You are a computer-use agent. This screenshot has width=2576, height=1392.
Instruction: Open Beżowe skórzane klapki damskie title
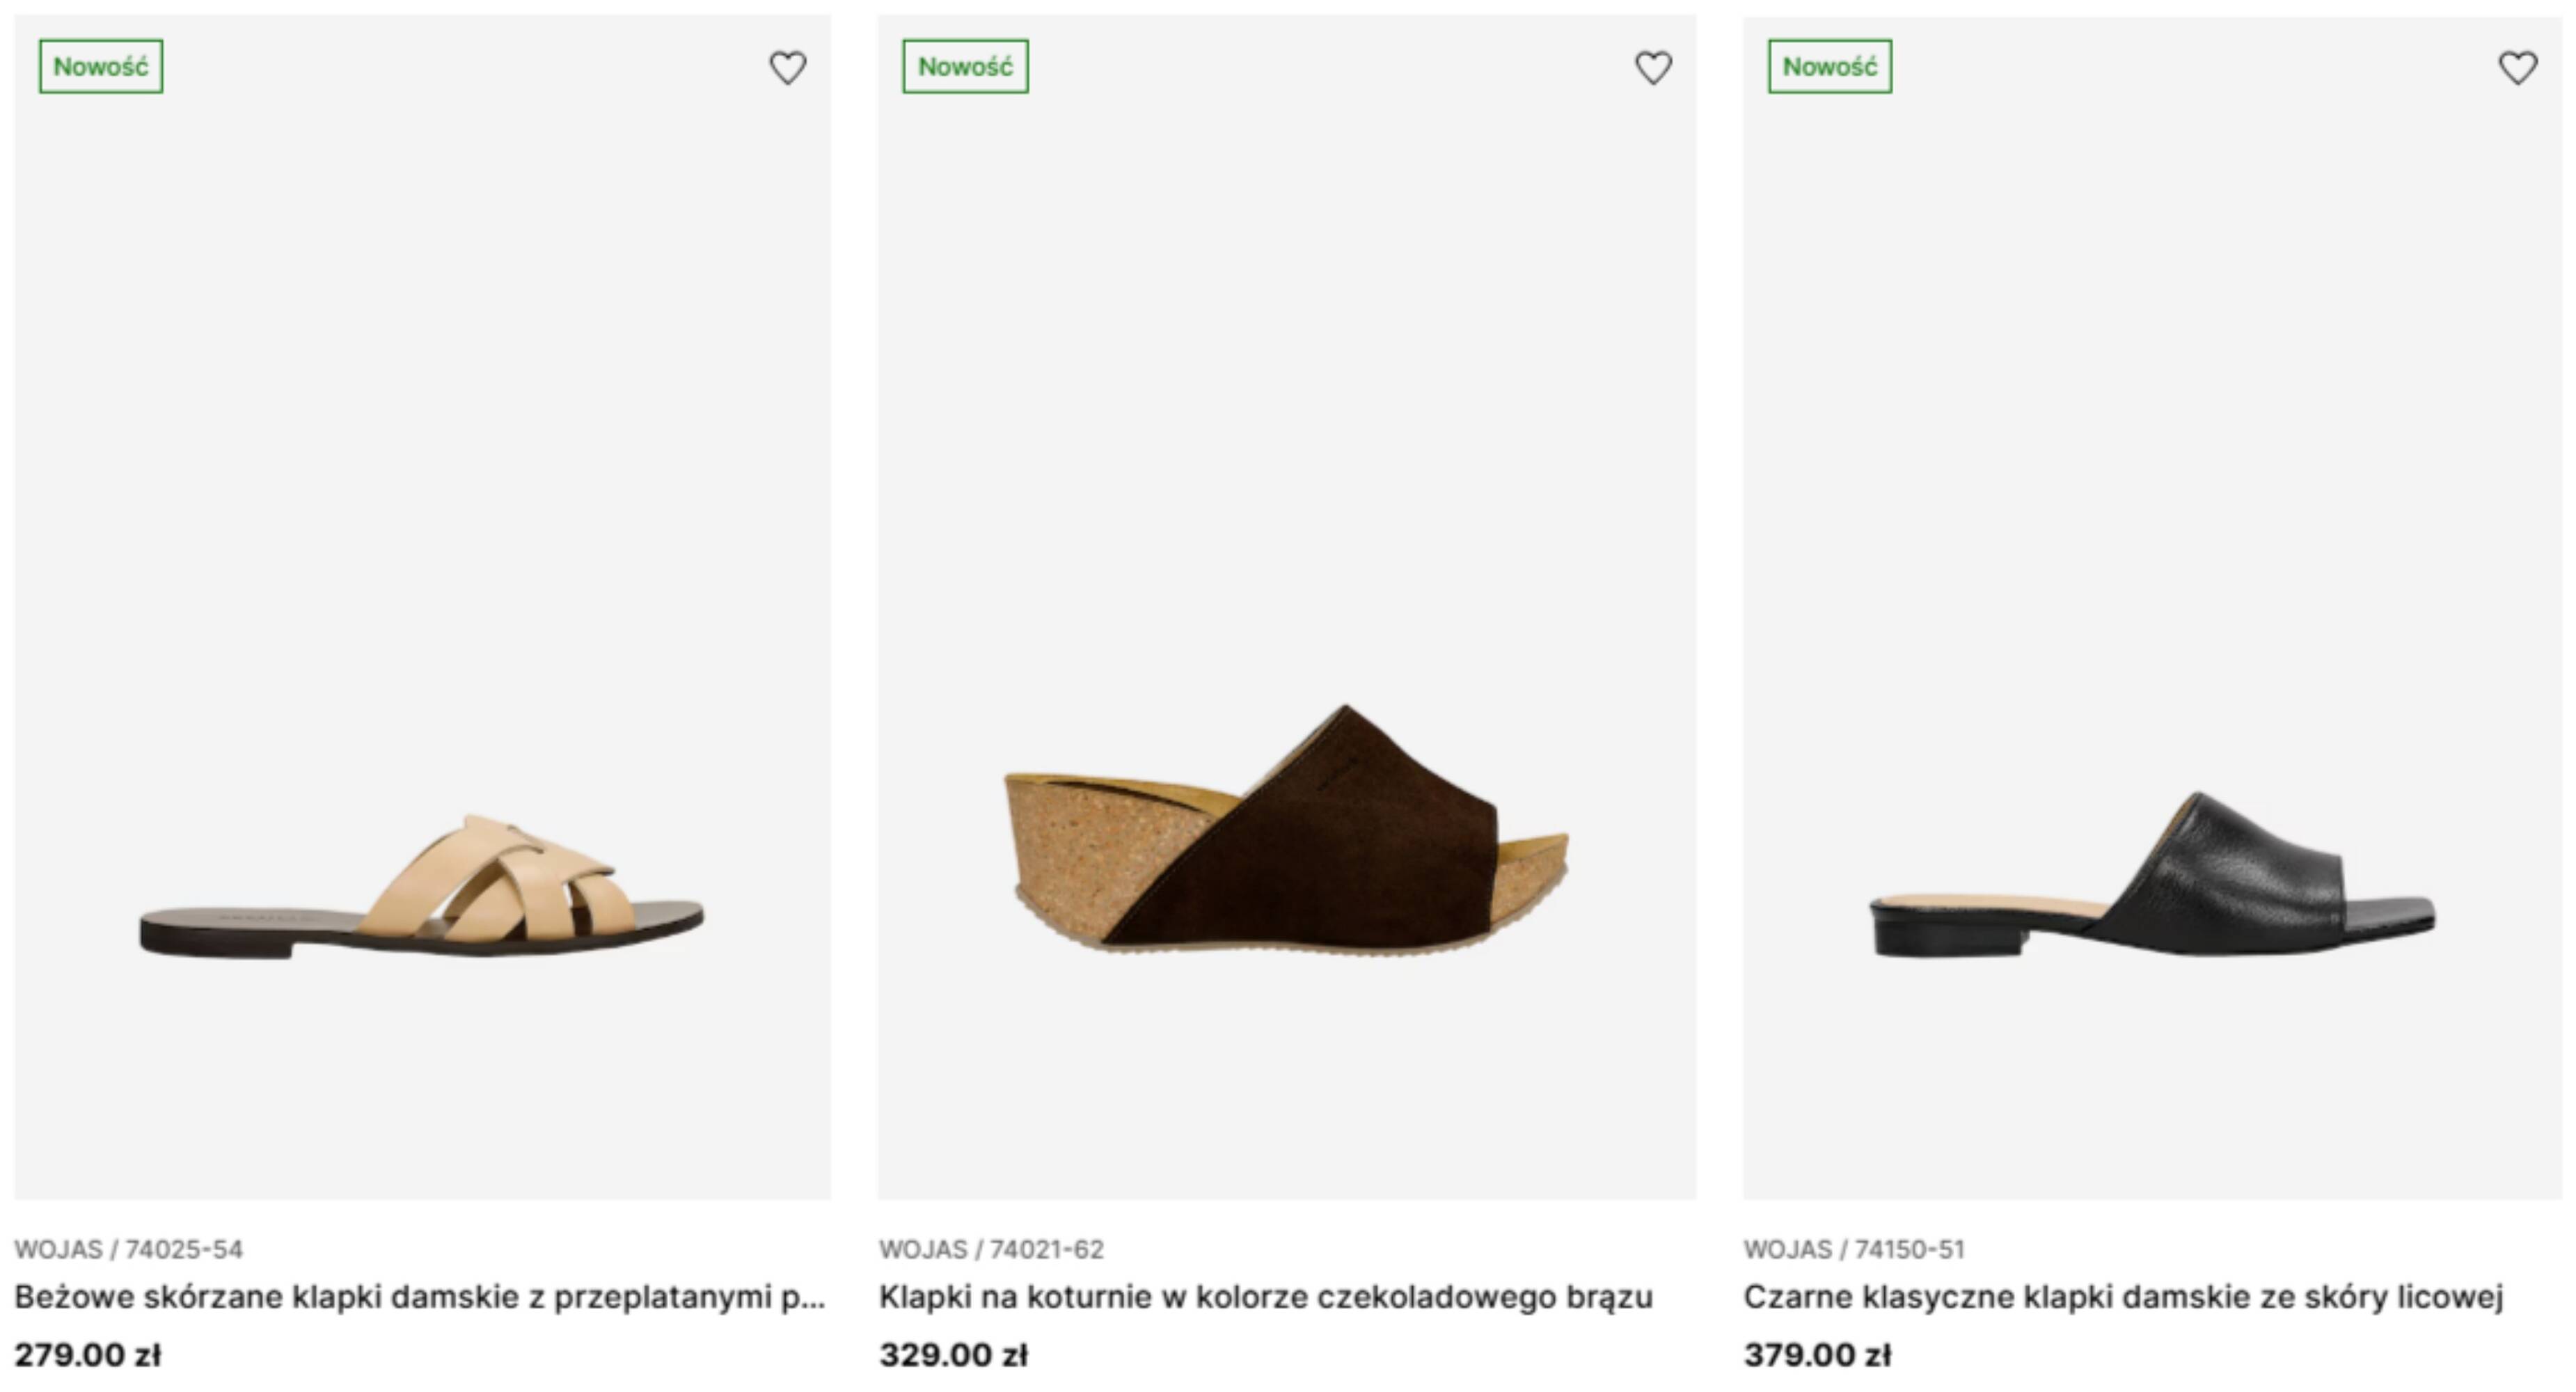click(420, 1297)
